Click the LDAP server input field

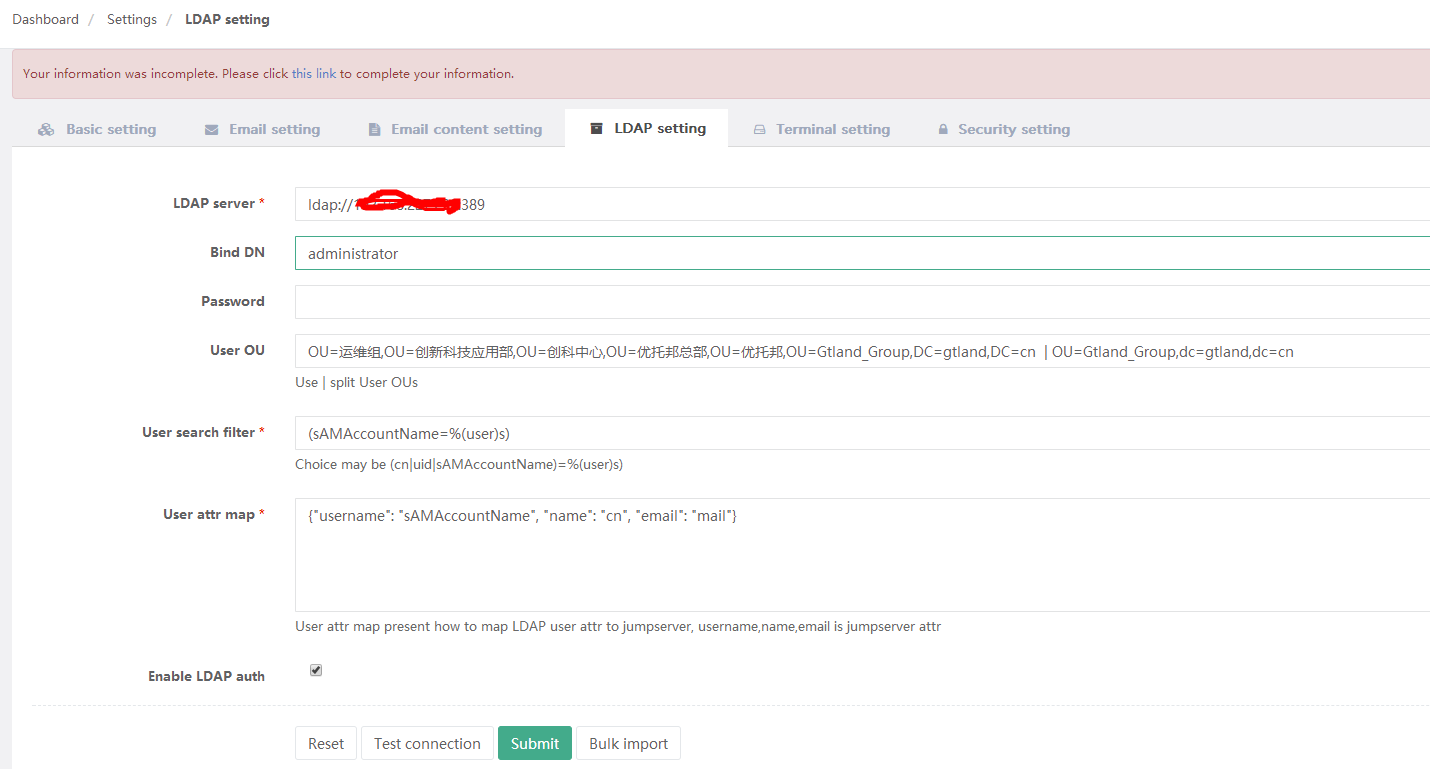tap(700, 203)
